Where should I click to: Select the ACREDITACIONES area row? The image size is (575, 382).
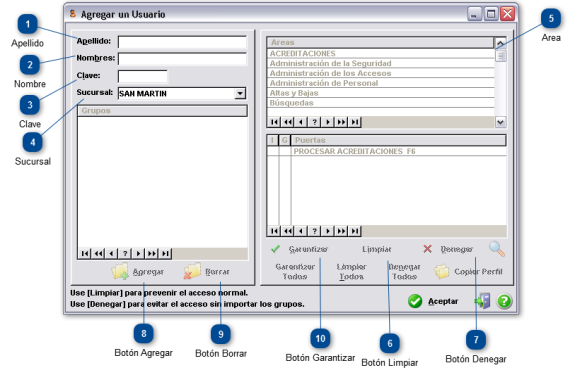click(381, 54)
